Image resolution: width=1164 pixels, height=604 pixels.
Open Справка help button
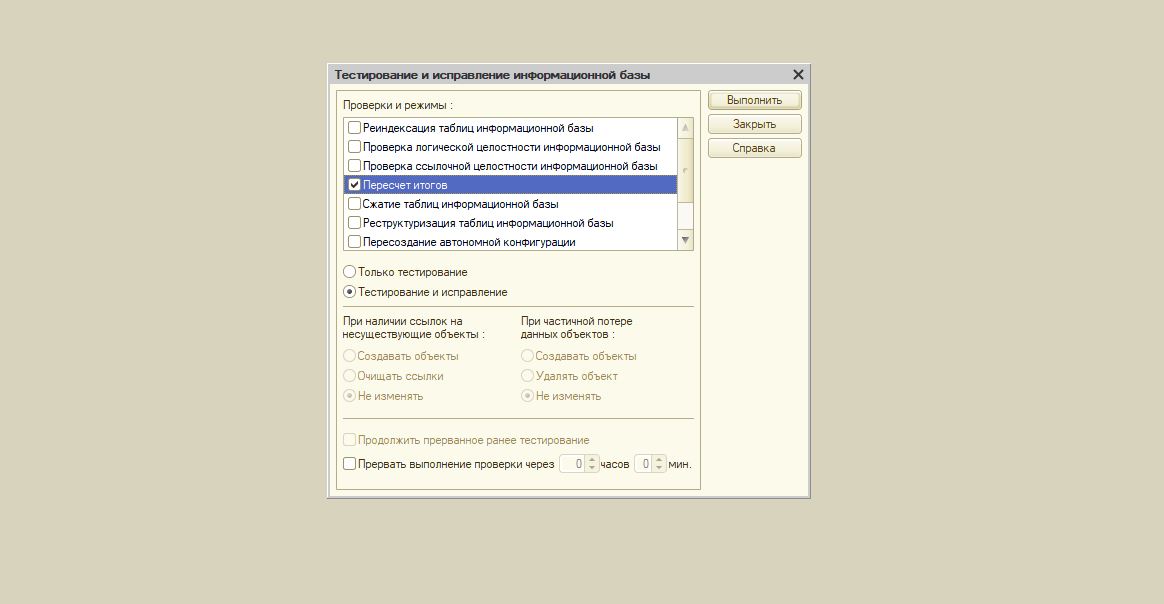[754, 148]
